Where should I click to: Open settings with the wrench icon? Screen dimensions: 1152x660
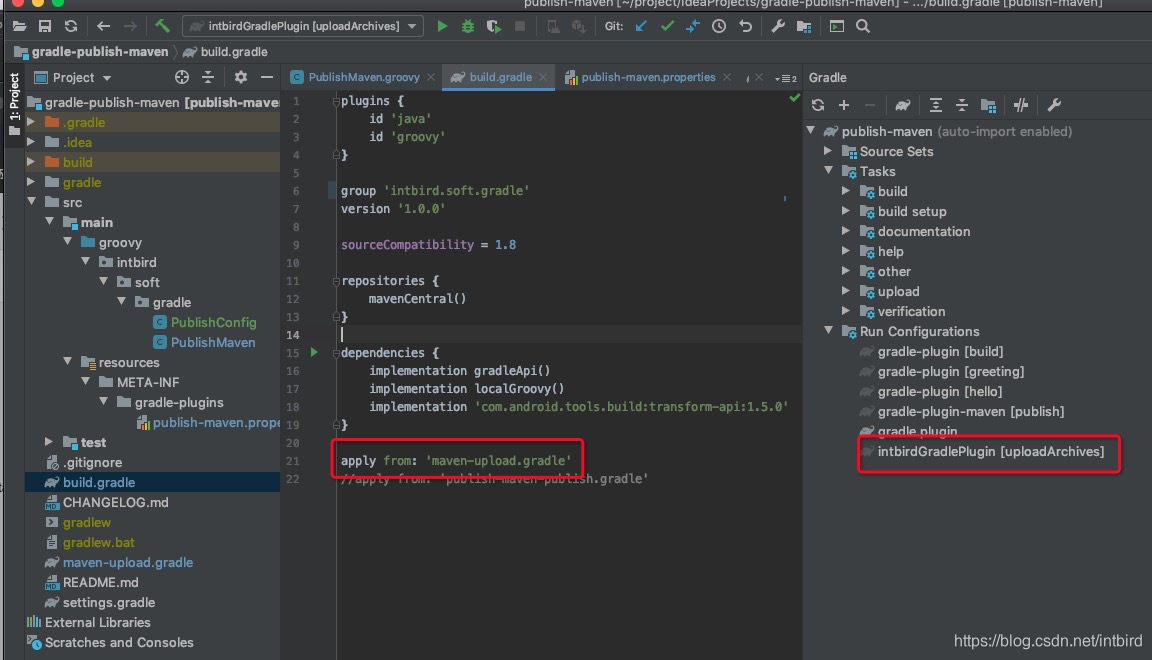click(777, 26)
